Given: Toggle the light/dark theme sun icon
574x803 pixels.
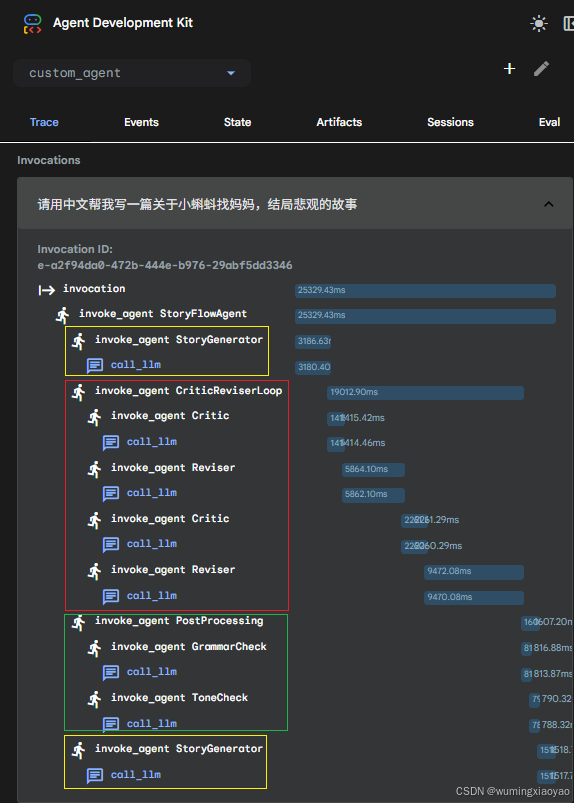Looking at the screenshot, I should [x=539, y=24].
